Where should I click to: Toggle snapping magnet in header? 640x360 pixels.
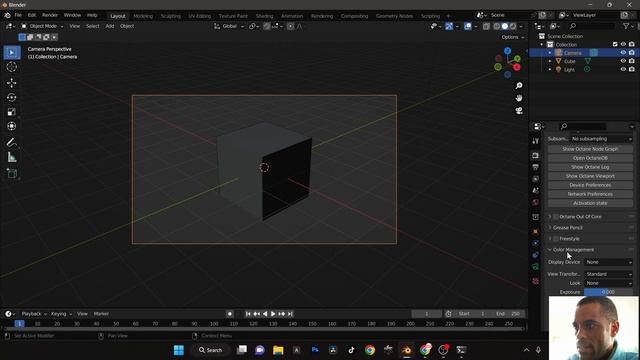pos(267,26)
